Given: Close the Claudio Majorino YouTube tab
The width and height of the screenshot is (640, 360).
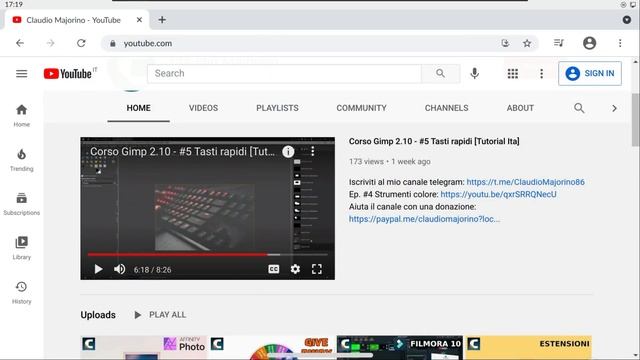Looking at the screenshot, I should (139, 20).
